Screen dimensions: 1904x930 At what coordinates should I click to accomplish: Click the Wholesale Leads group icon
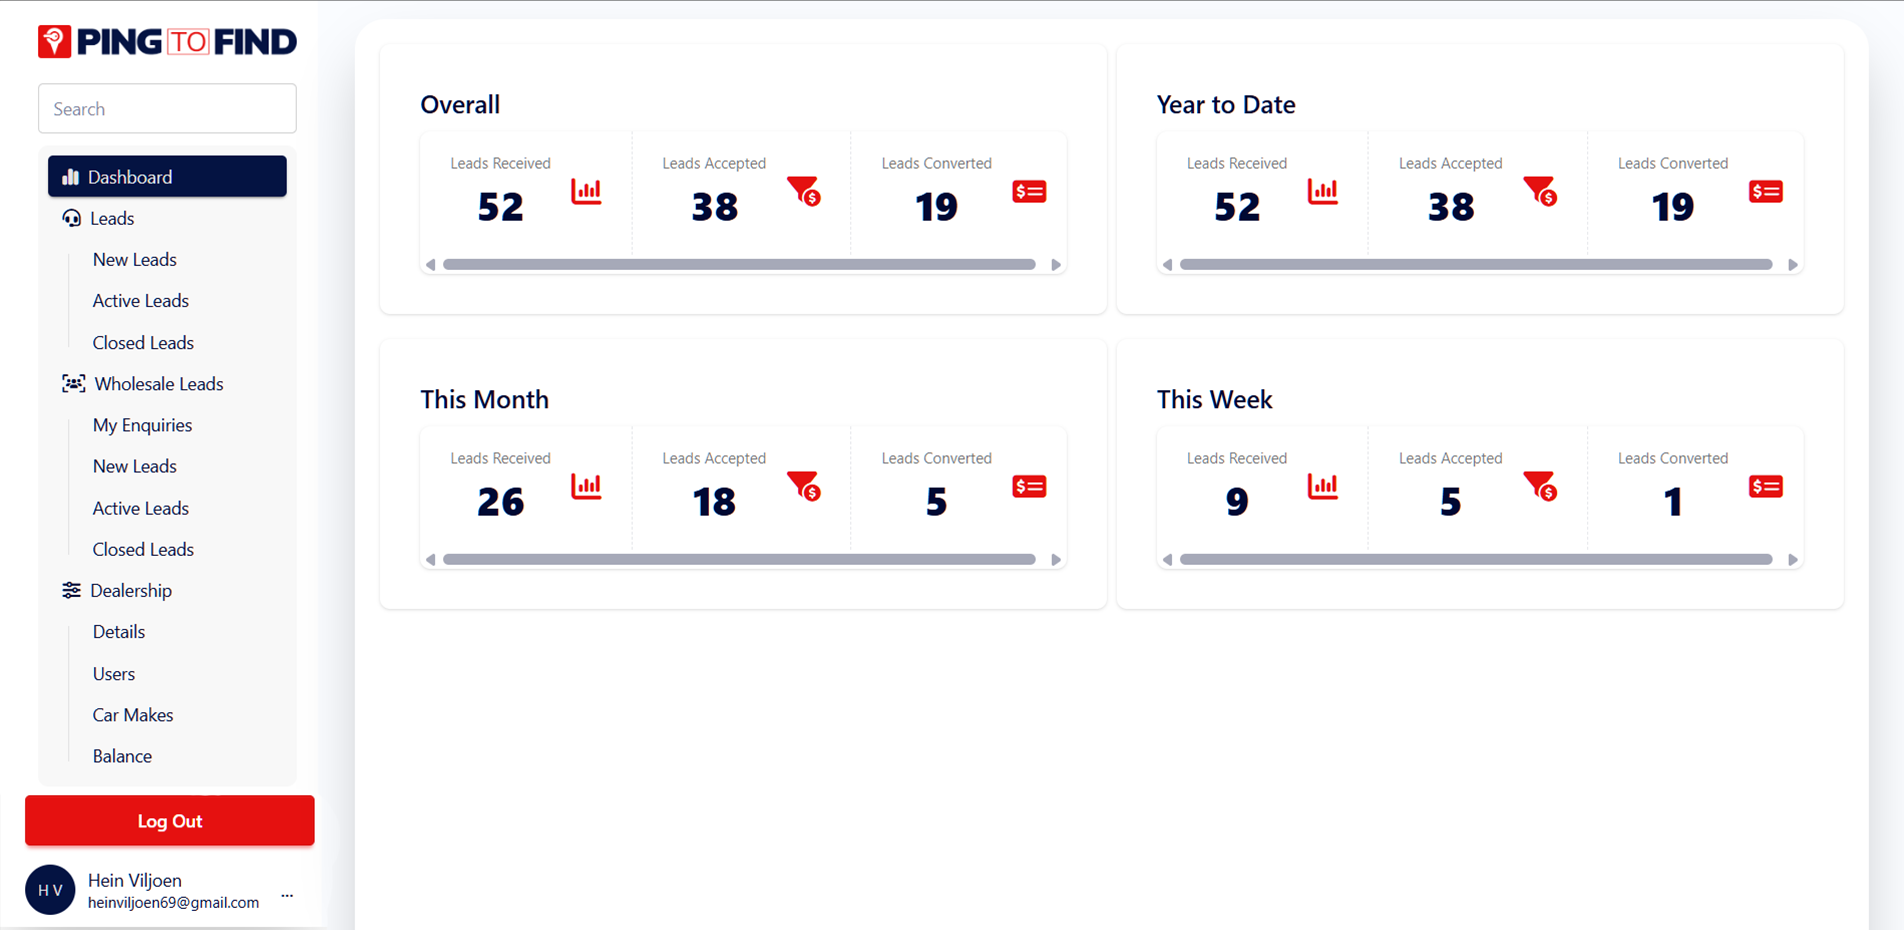point(73,384)
